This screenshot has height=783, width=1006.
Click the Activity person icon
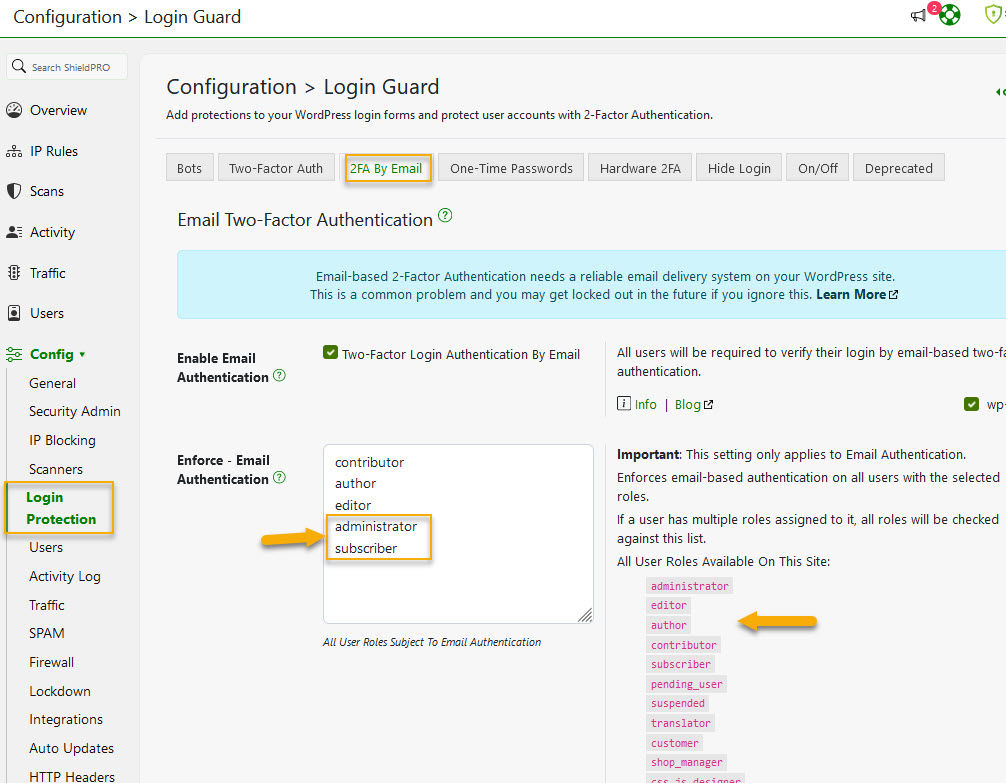tap(14, 232)
